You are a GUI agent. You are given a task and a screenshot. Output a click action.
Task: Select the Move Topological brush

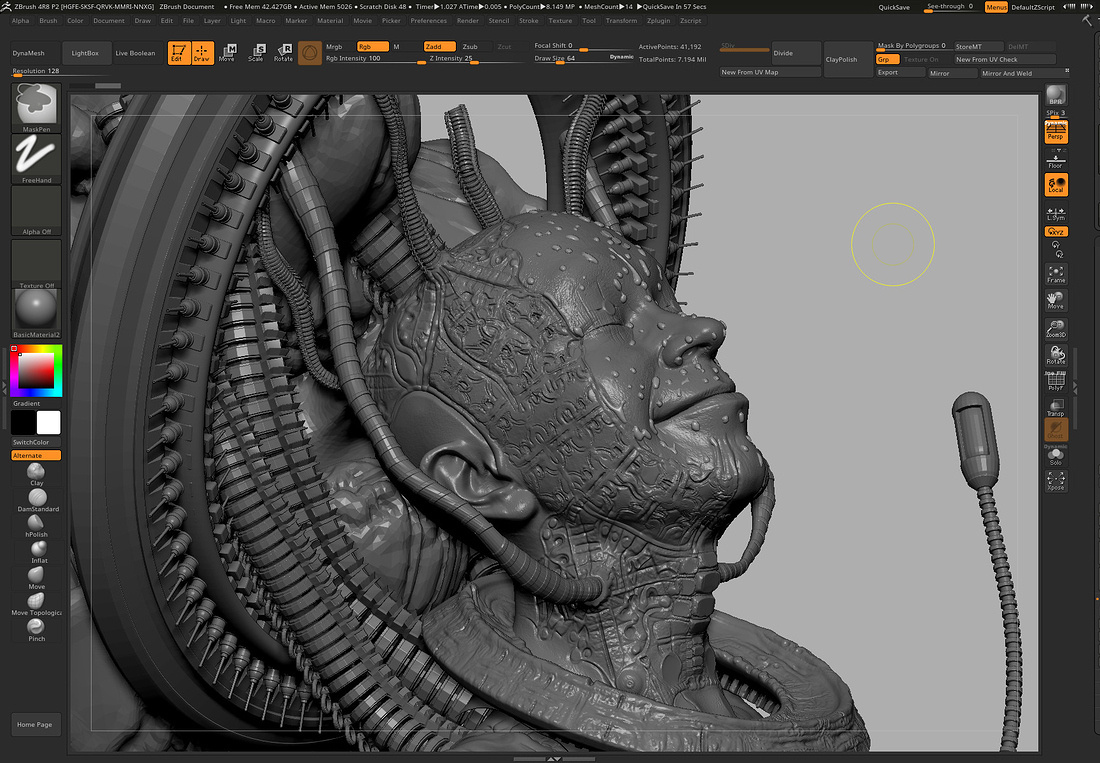[x=36, y=604]
